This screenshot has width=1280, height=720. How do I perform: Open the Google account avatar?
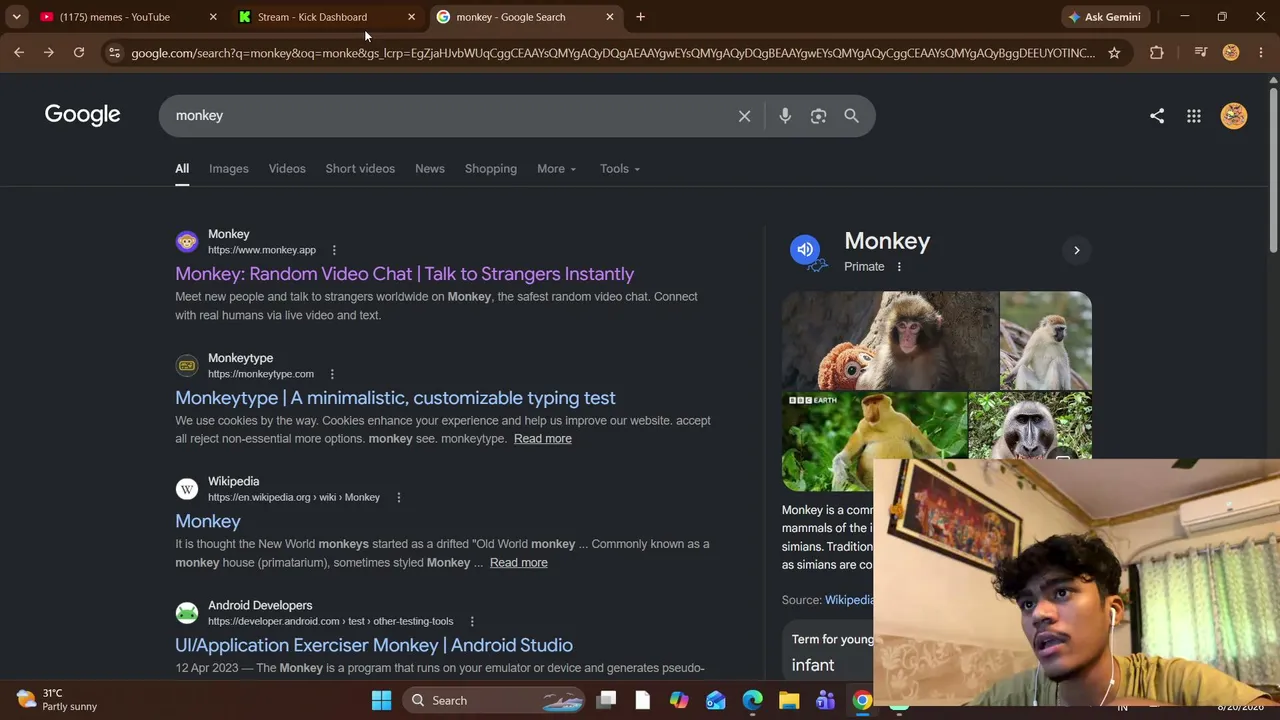pyautogui.click(x=1234, y=116)
